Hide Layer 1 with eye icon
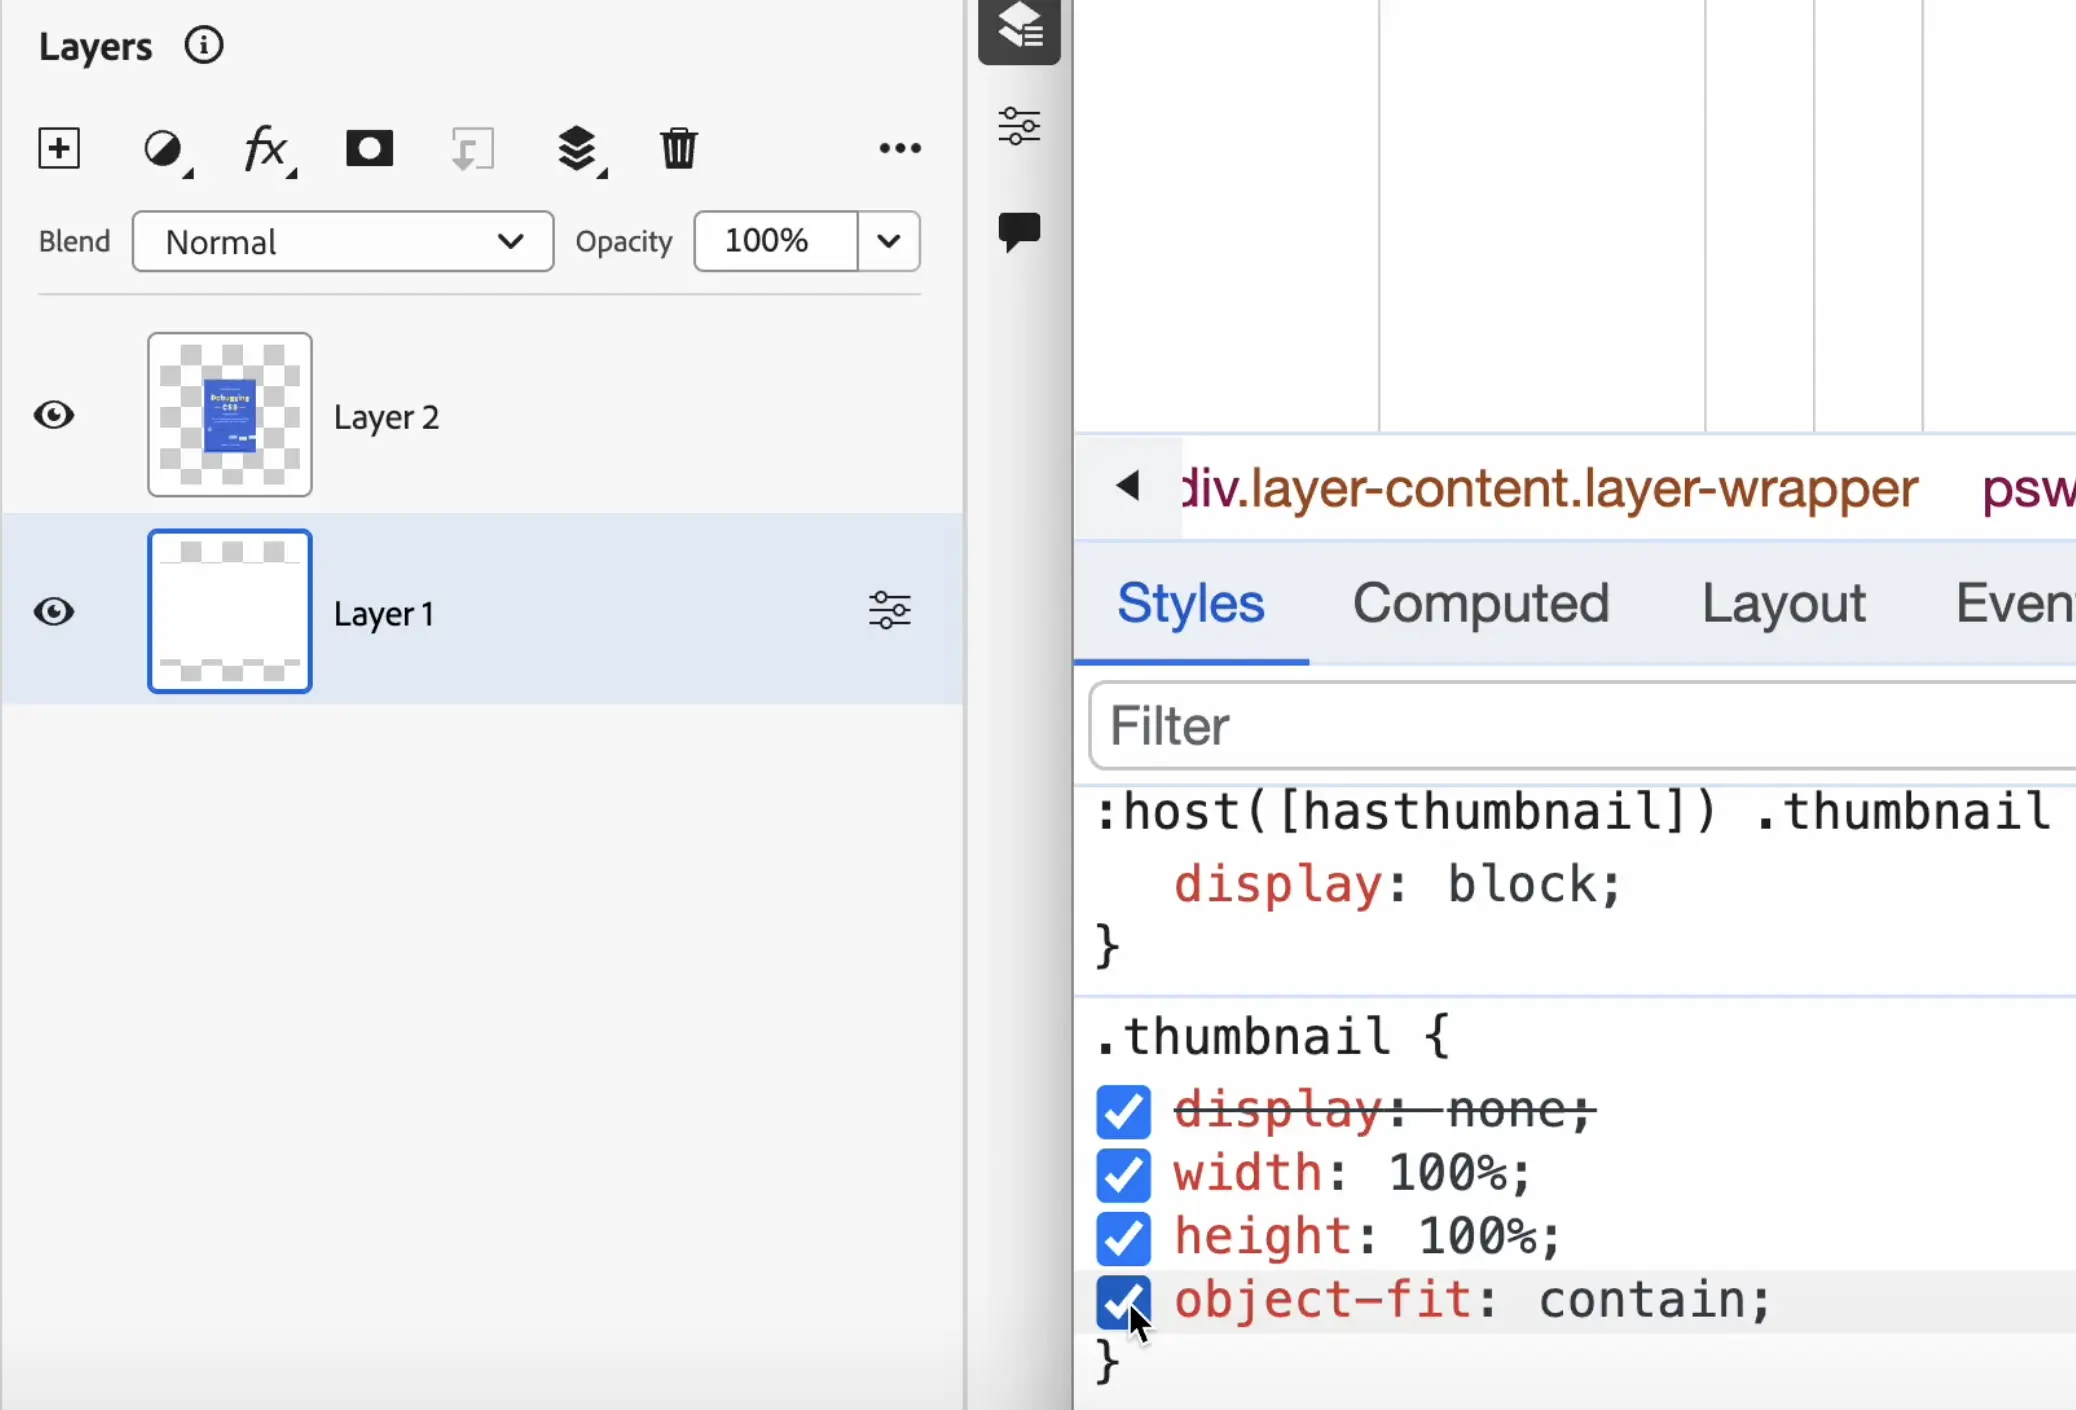The width and height of the screenshot is (2076, 1410). tap(54, 611)
